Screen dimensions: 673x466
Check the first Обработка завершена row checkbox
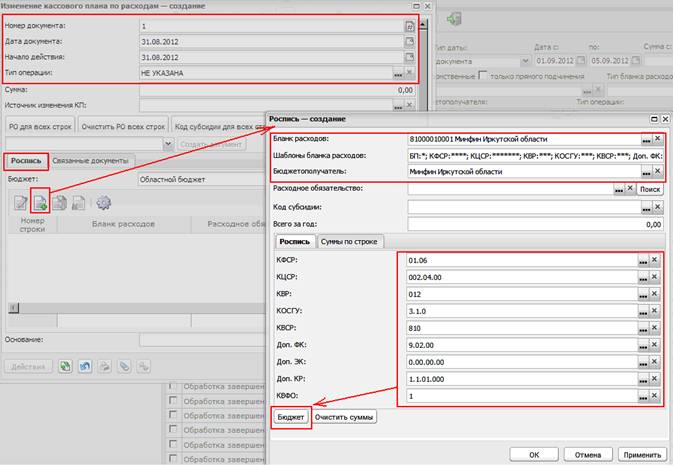173,386
